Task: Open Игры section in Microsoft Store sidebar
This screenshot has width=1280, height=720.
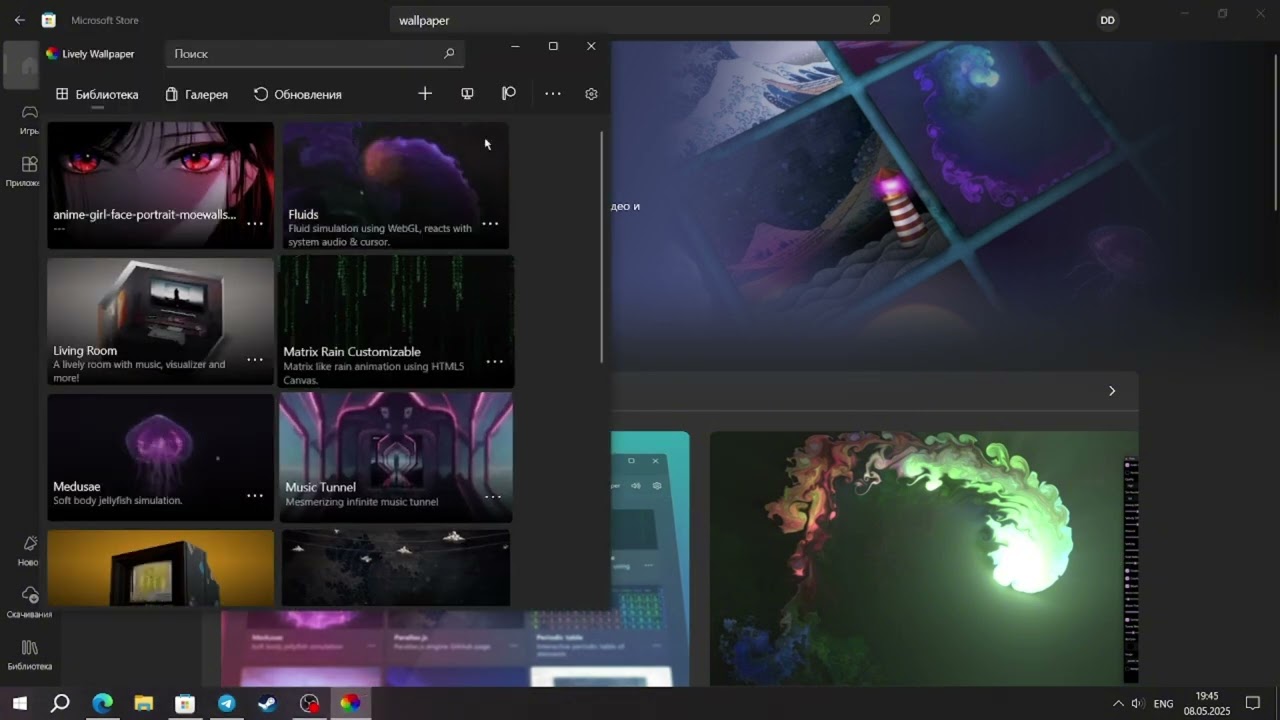Action: [30, 119]
